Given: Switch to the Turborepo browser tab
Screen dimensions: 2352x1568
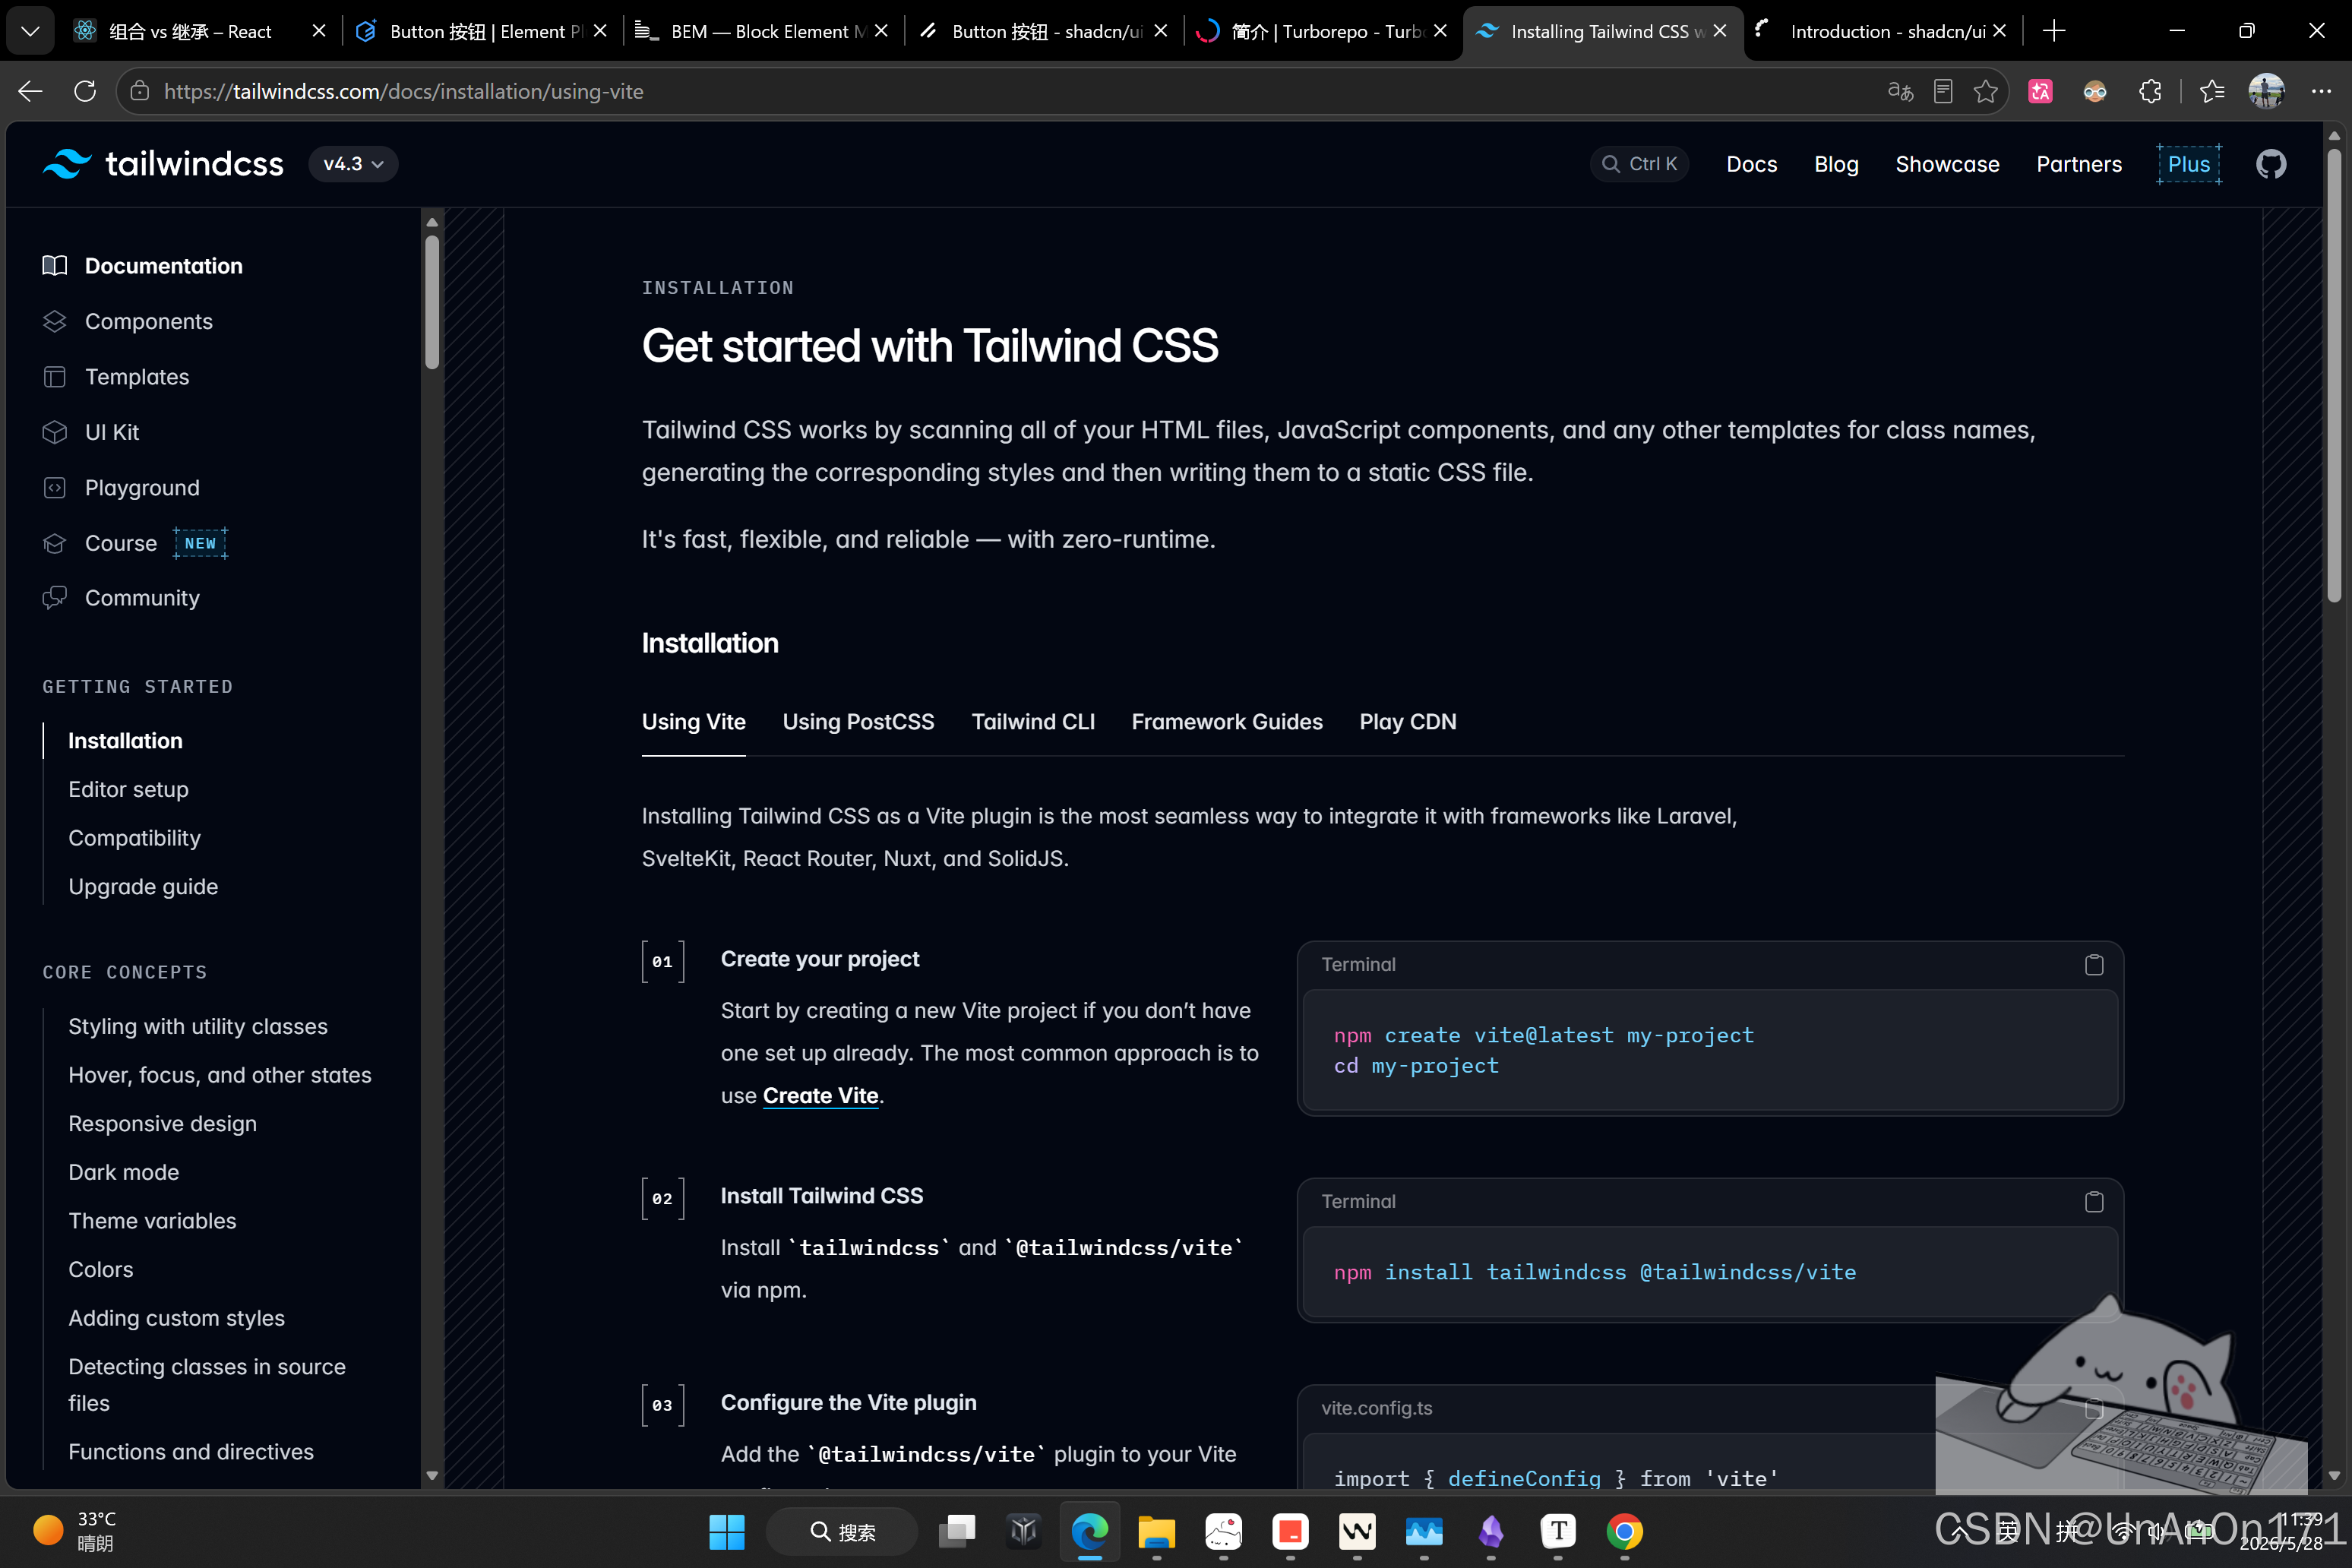Looking at the screenshot, I should 1322,31.
